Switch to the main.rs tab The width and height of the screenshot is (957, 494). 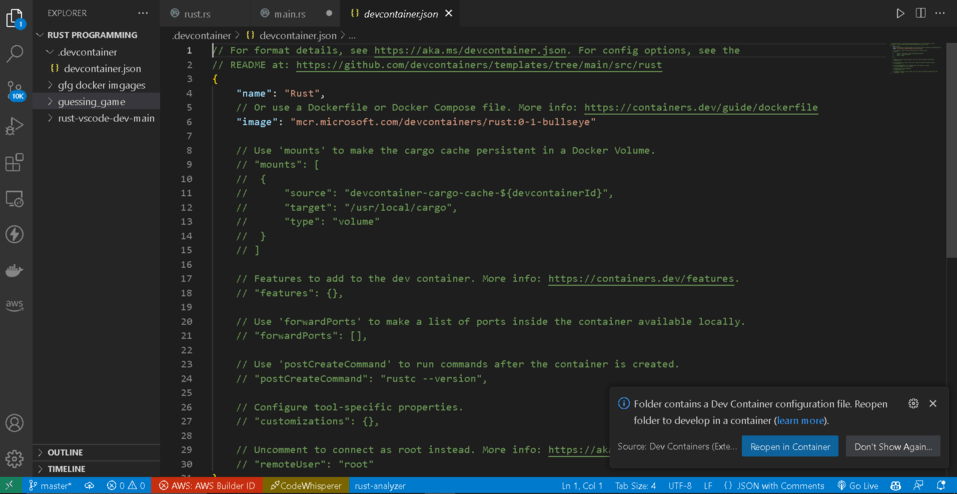click(289, 14)
